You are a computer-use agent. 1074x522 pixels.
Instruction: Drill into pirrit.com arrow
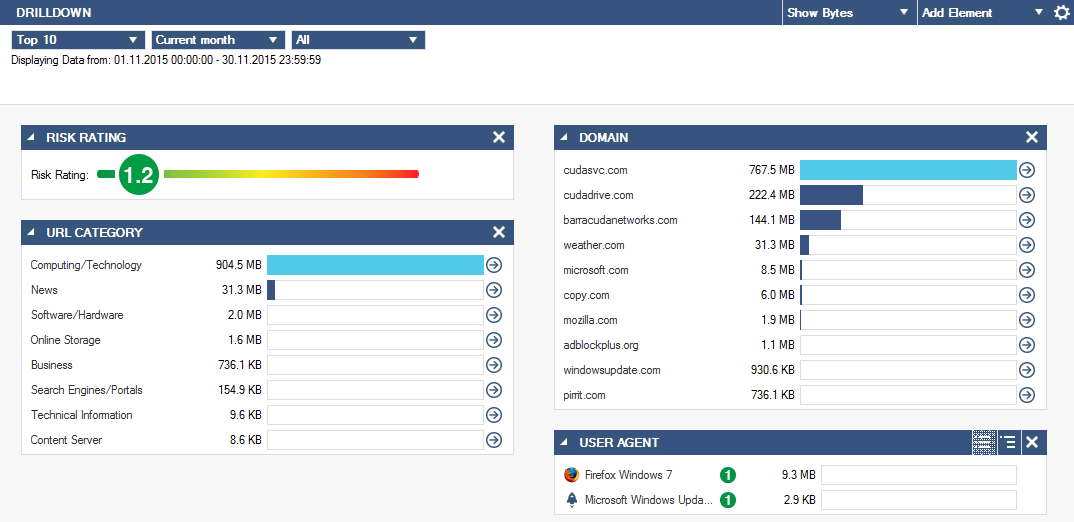(x=1026, y=395)
